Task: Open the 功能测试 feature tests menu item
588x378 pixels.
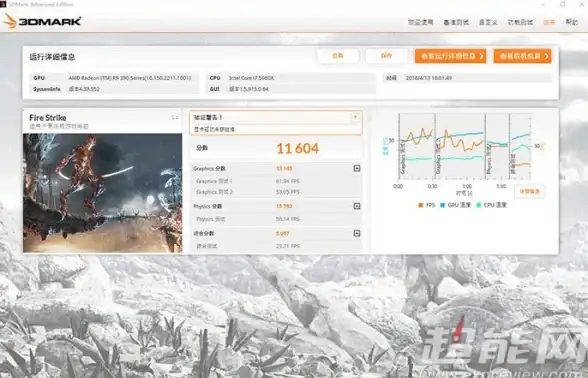Action: [x=520, y=22]
